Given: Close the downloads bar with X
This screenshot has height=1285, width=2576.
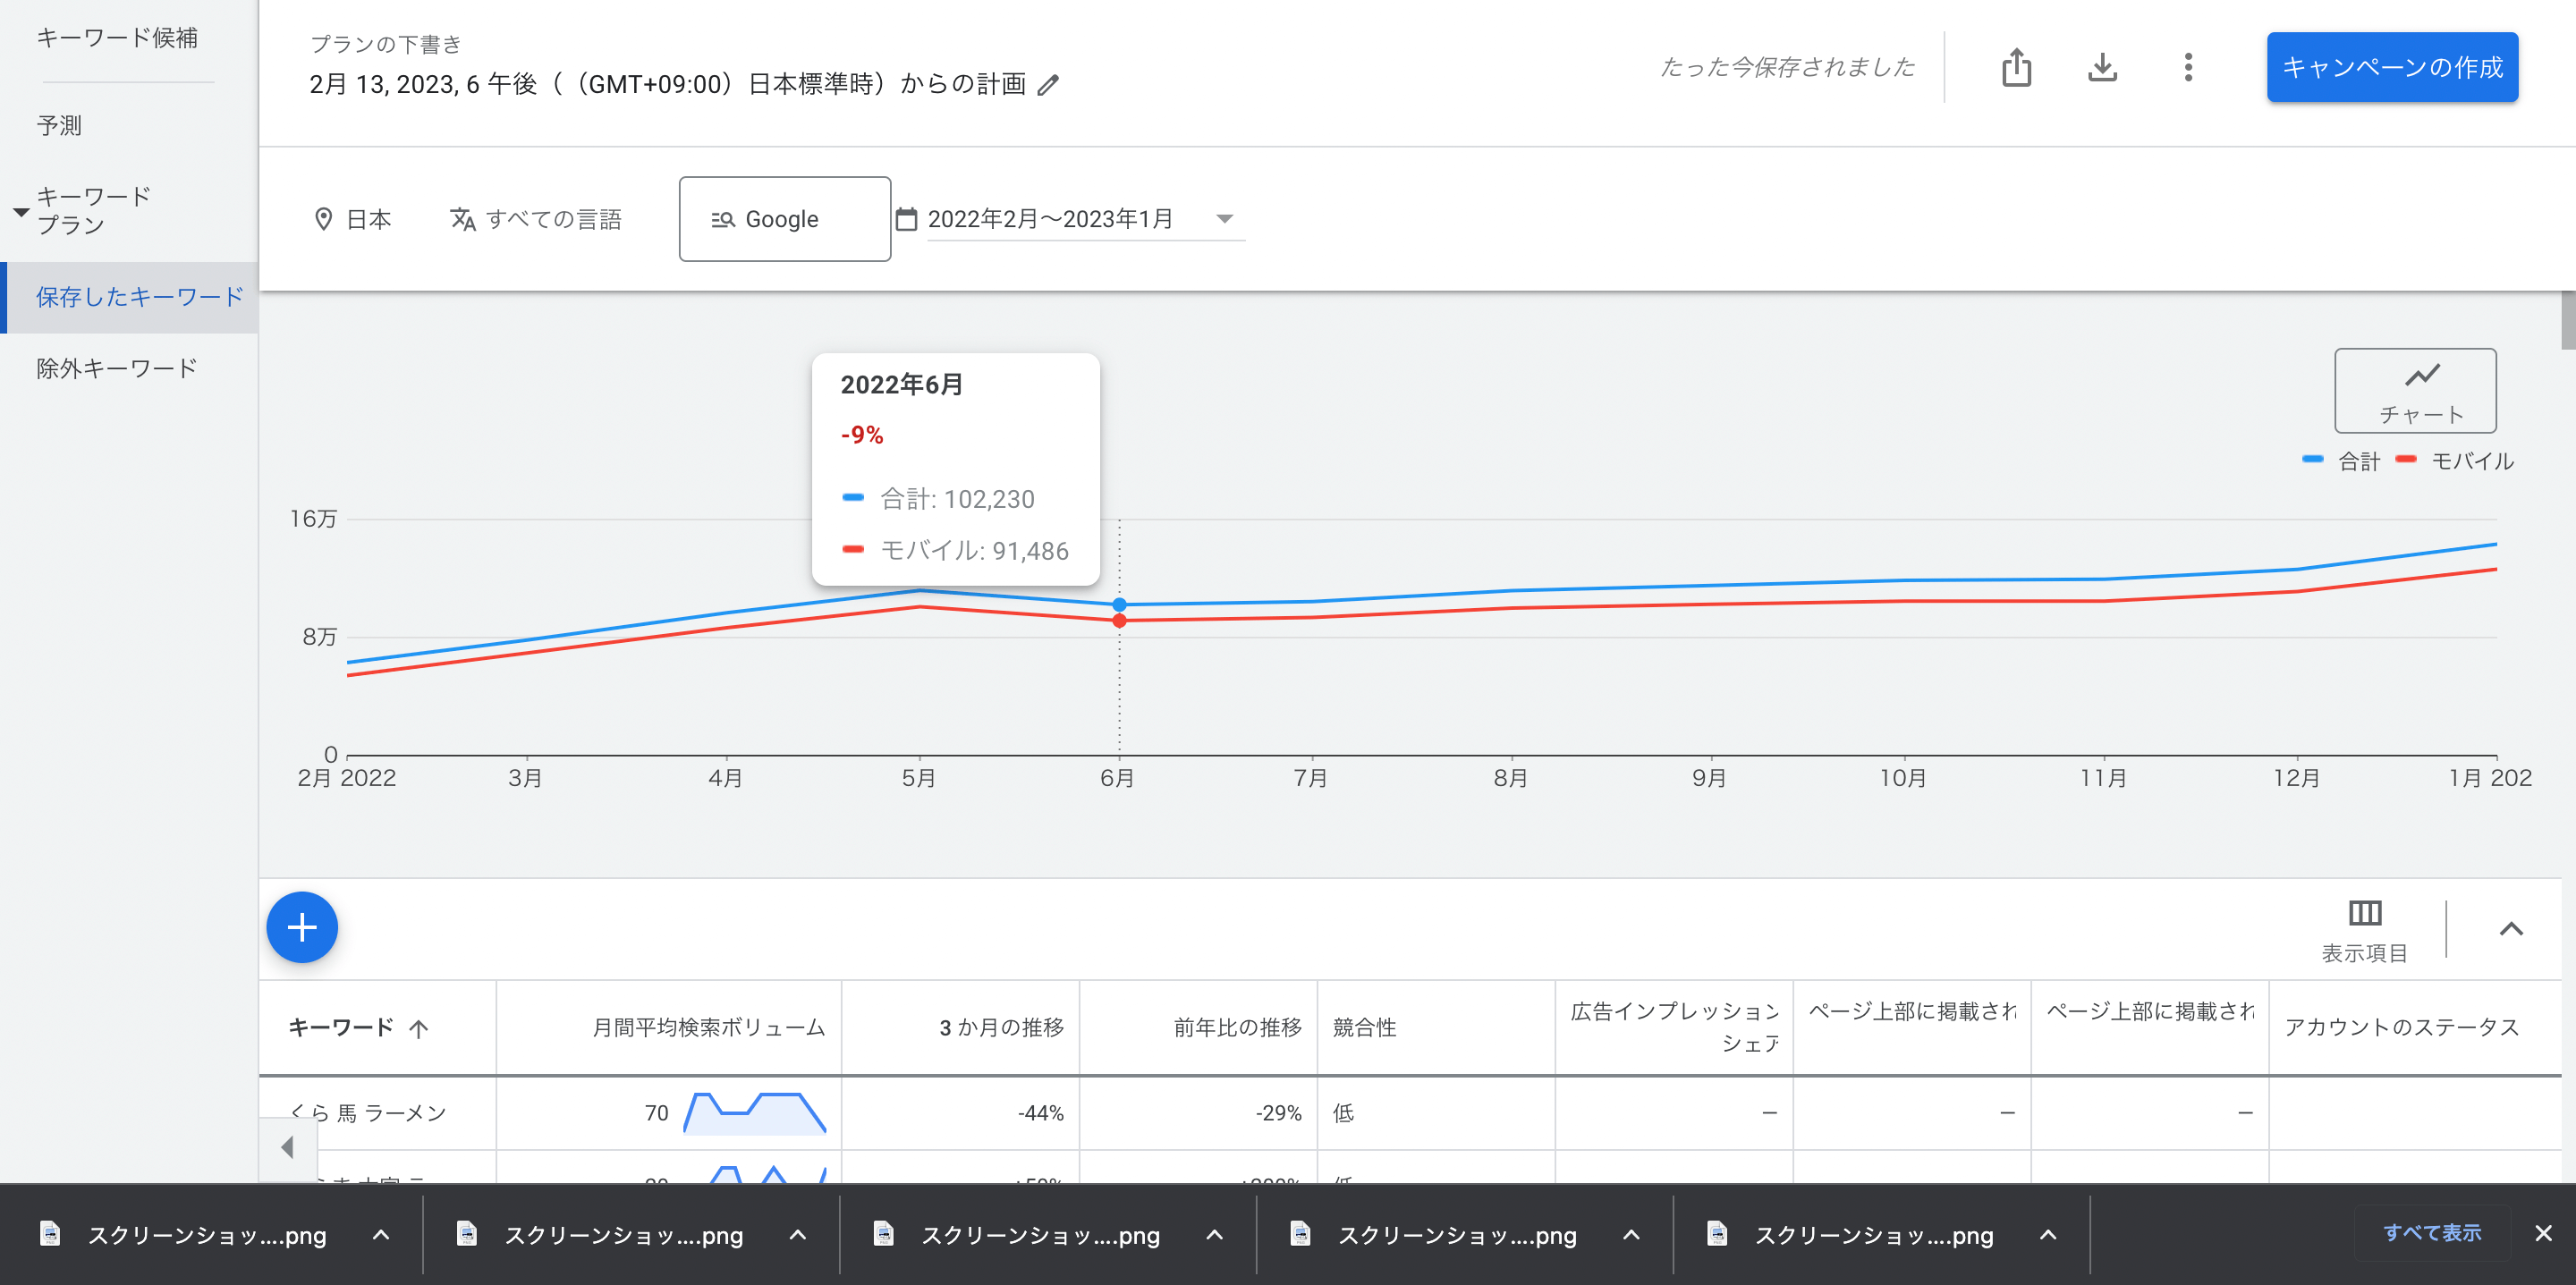Looking at the screenshot, I should (x=2543, y=1233).
